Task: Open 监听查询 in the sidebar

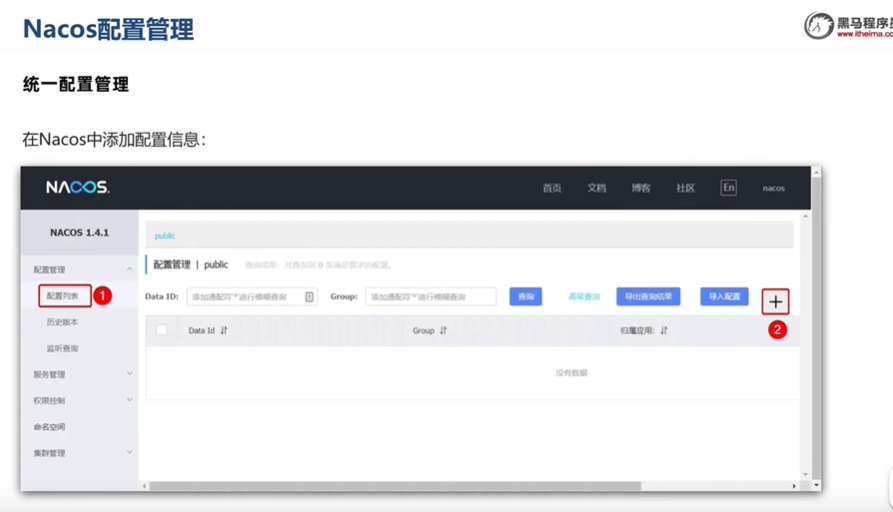Action: click(x=63, y=348)
